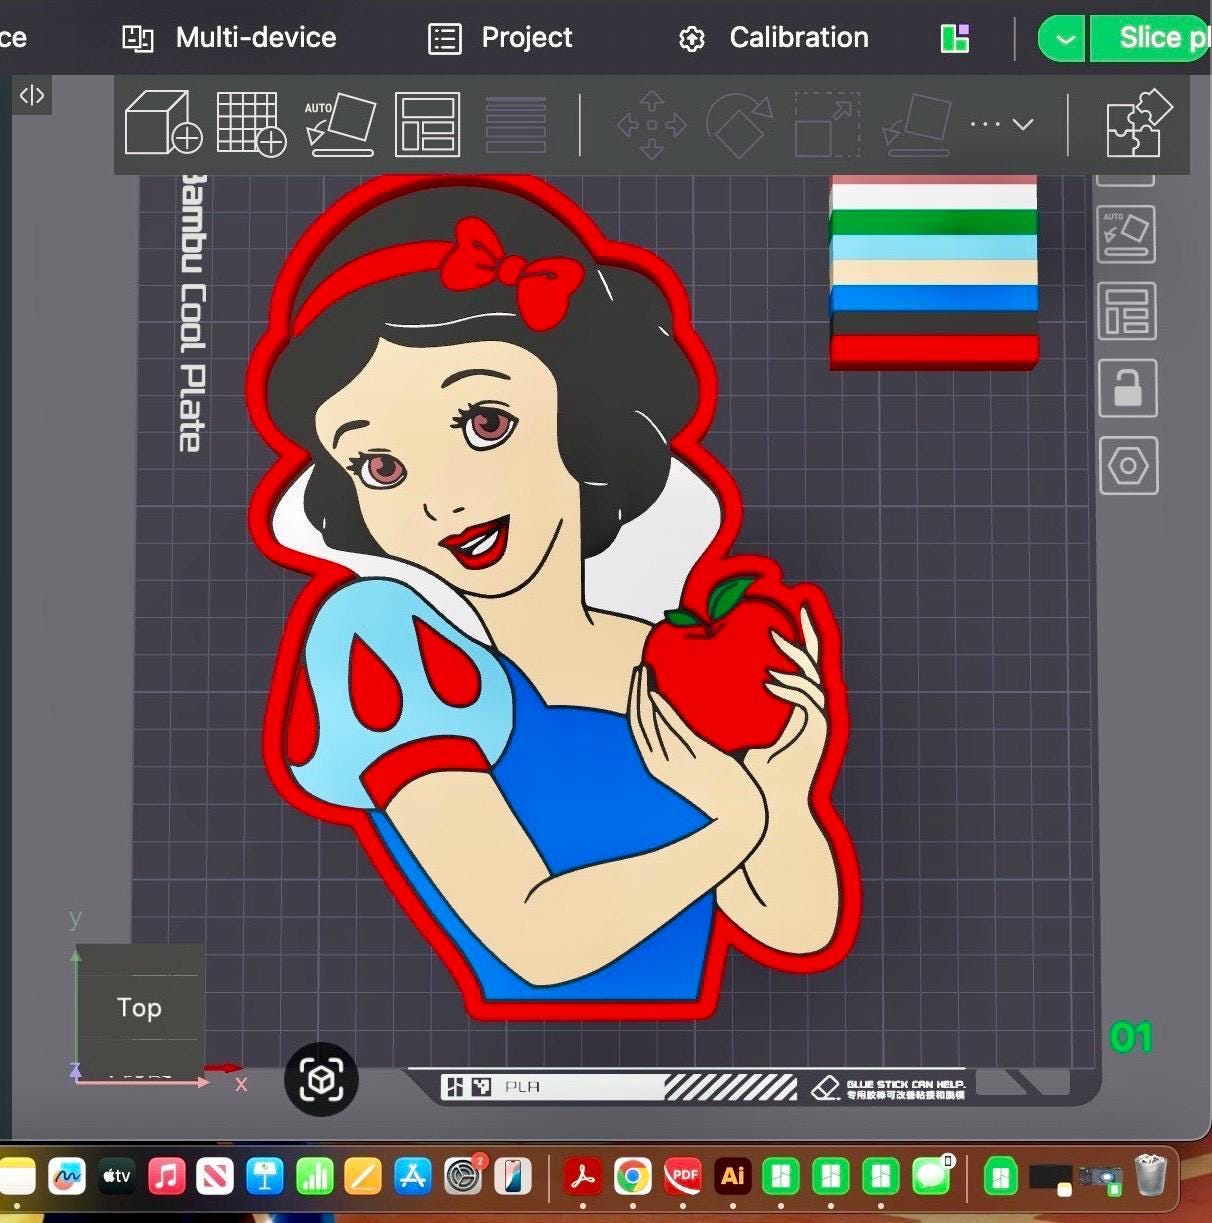
Task: Open Music app from the dock
Action: pos(166,1177)
